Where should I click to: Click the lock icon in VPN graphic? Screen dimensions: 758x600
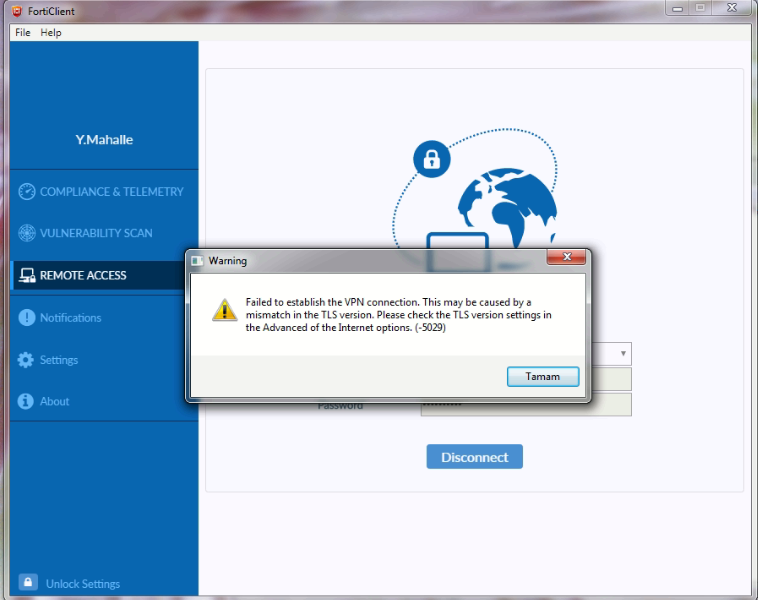click(432, 159)
